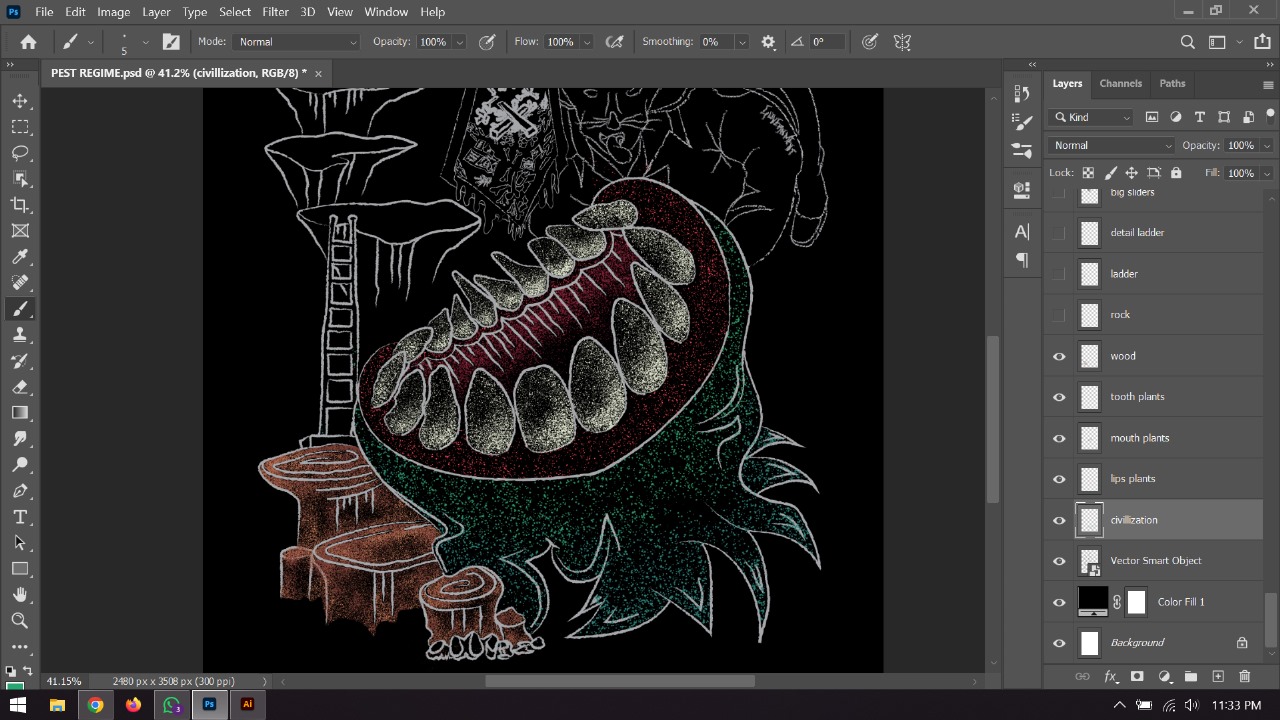The image size is (1280, 720).
Task: Select the Path Selection arrow tool
Action: pyautogui.click(x=20, y=543)
